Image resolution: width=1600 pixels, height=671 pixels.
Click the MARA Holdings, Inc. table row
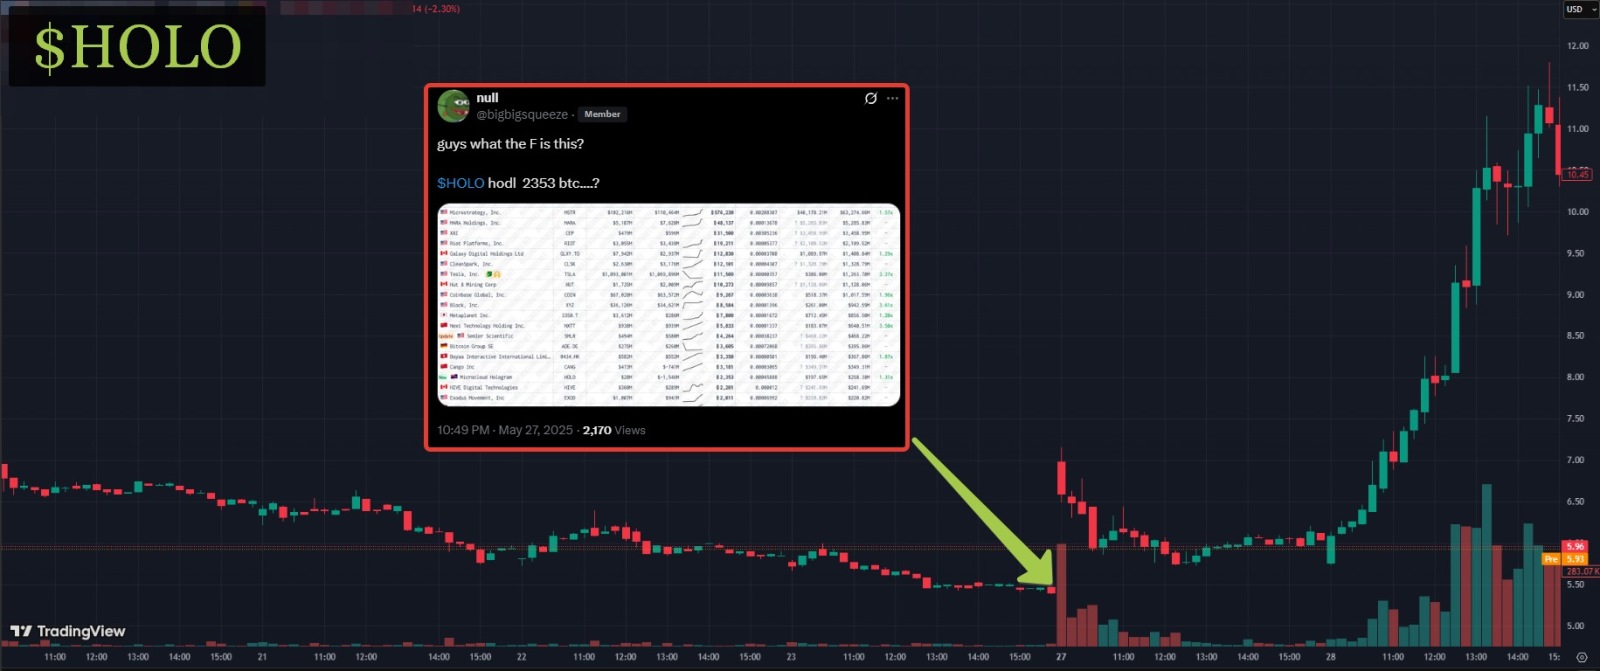click(x=668, y=223)
